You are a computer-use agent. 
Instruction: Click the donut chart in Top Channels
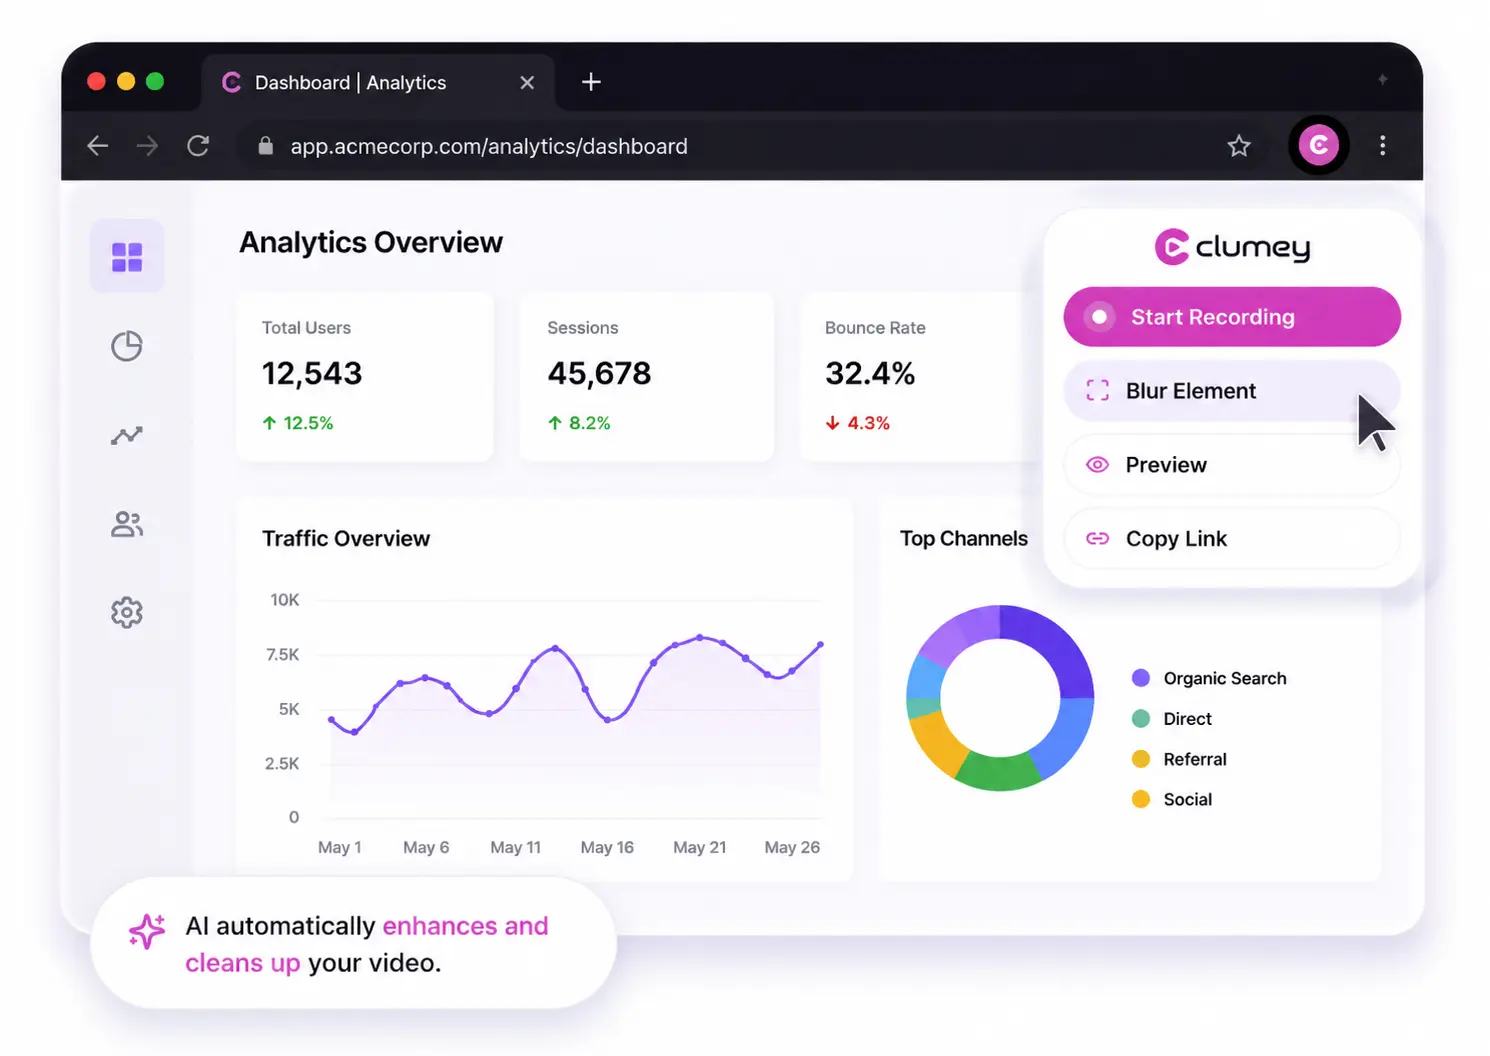[x=1000, y=698]
